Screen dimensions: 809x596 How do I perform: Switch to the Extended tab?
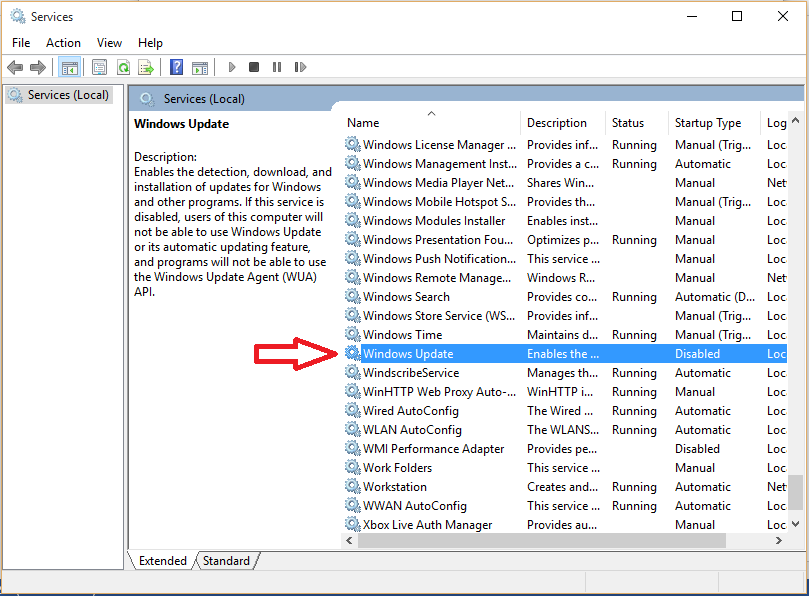163,561
